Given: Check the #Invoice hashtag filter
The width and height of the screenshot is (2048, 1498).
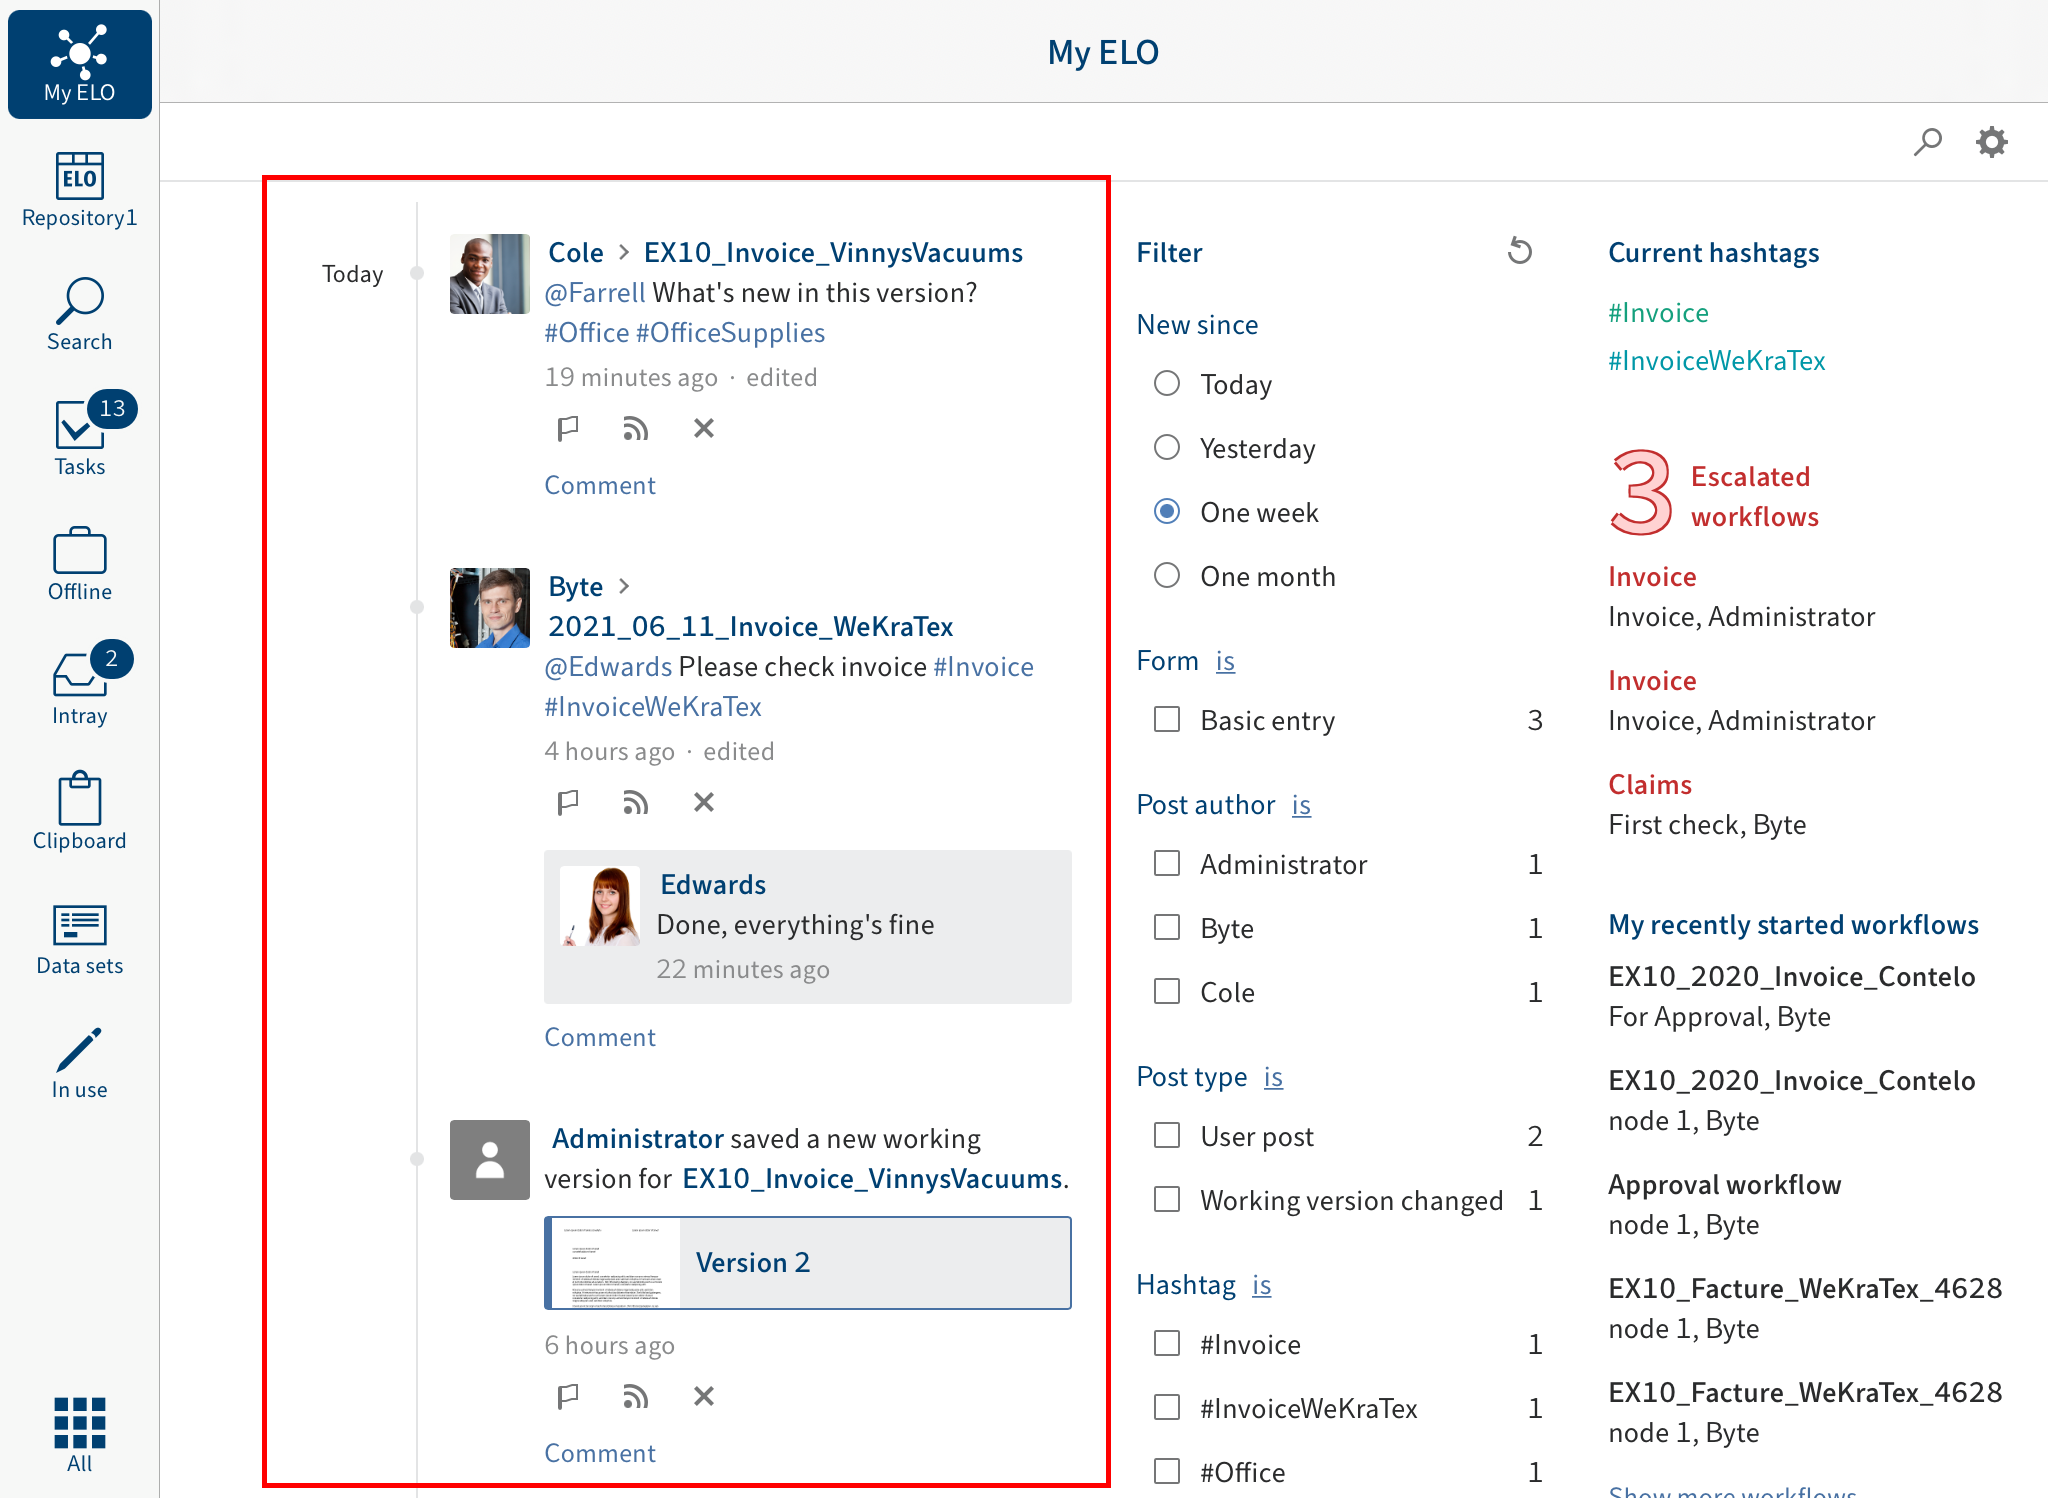Looking at the screenshot, I should tap(1167, 1344).
